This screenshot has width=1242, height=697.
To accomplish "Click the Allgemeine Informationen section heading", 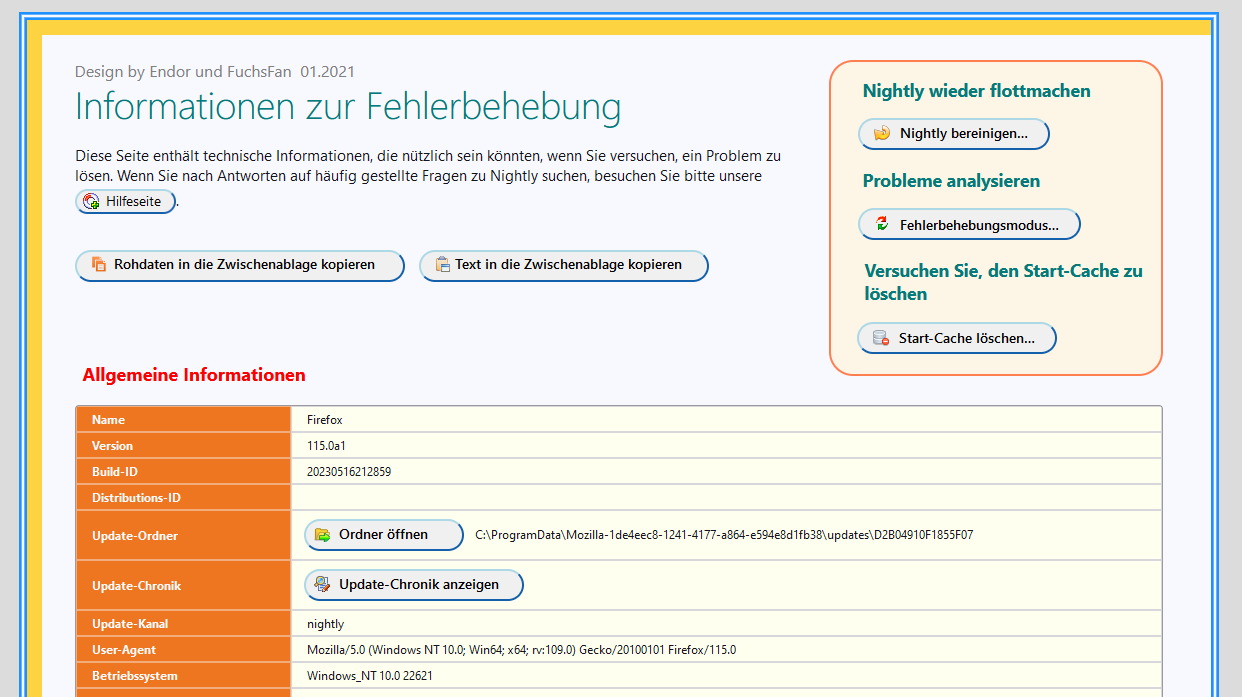I will point(194,376).
